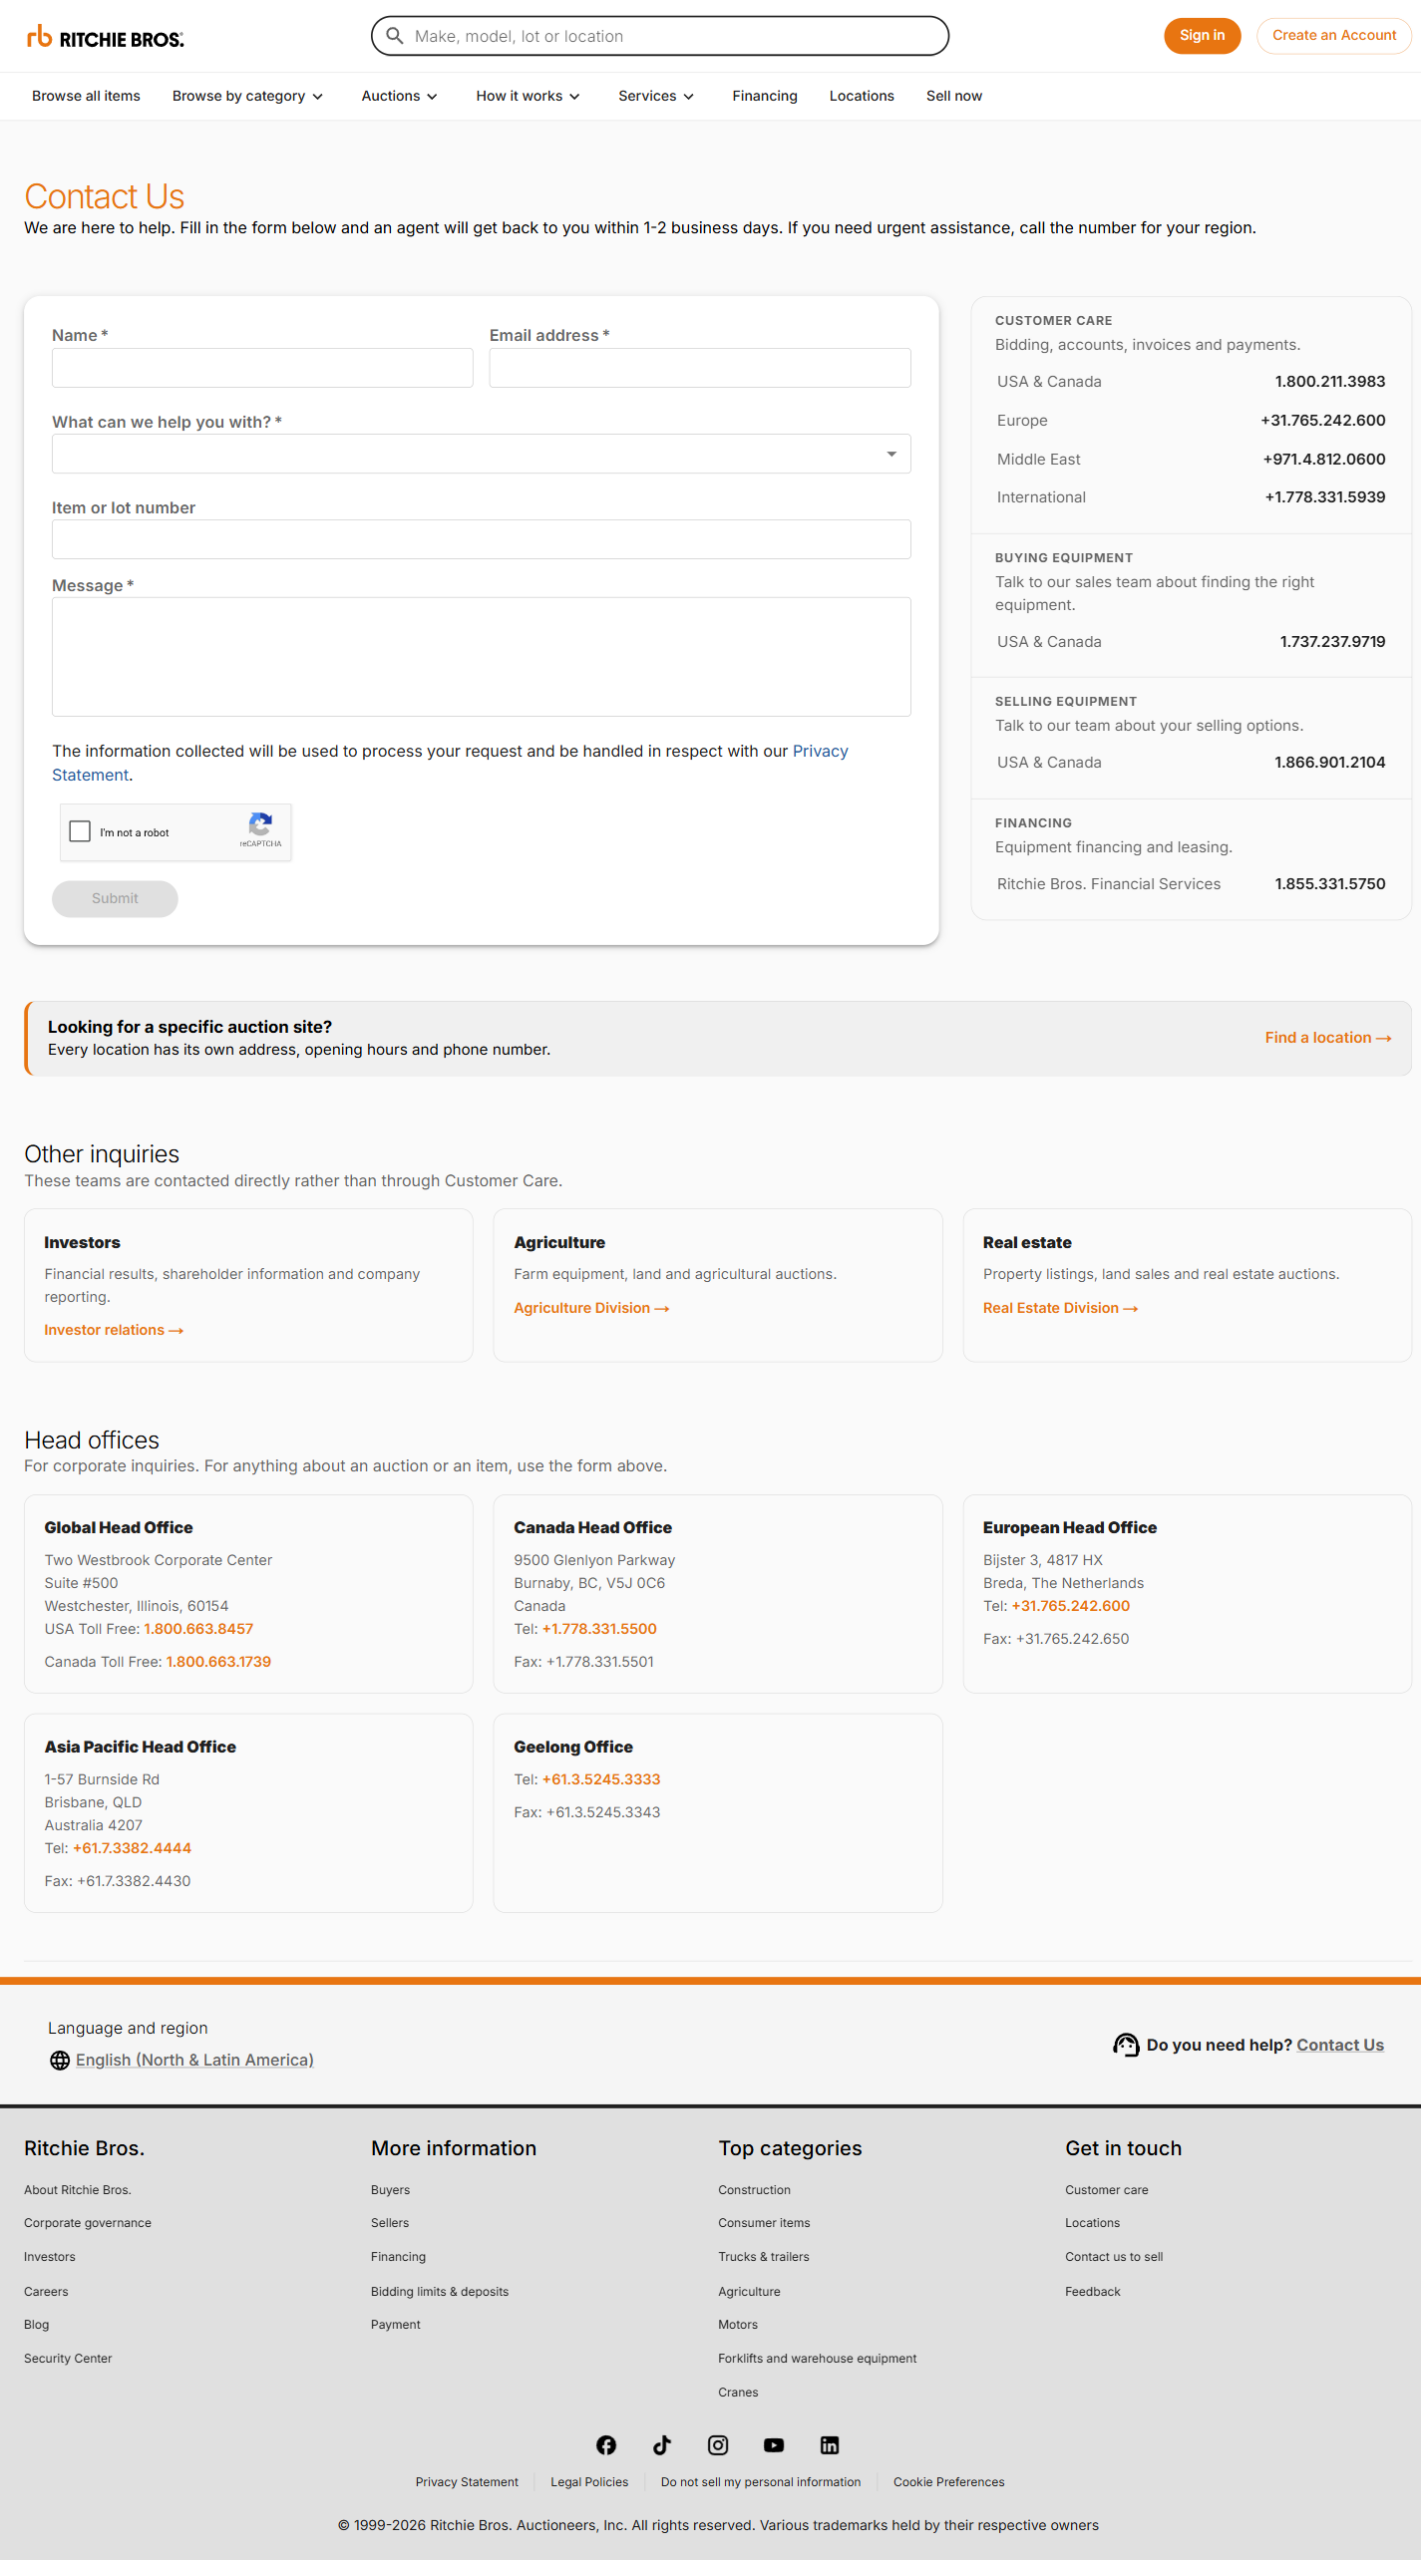
Task: Open Cookie Preferences in the footer
Action: click(949, 2482)
